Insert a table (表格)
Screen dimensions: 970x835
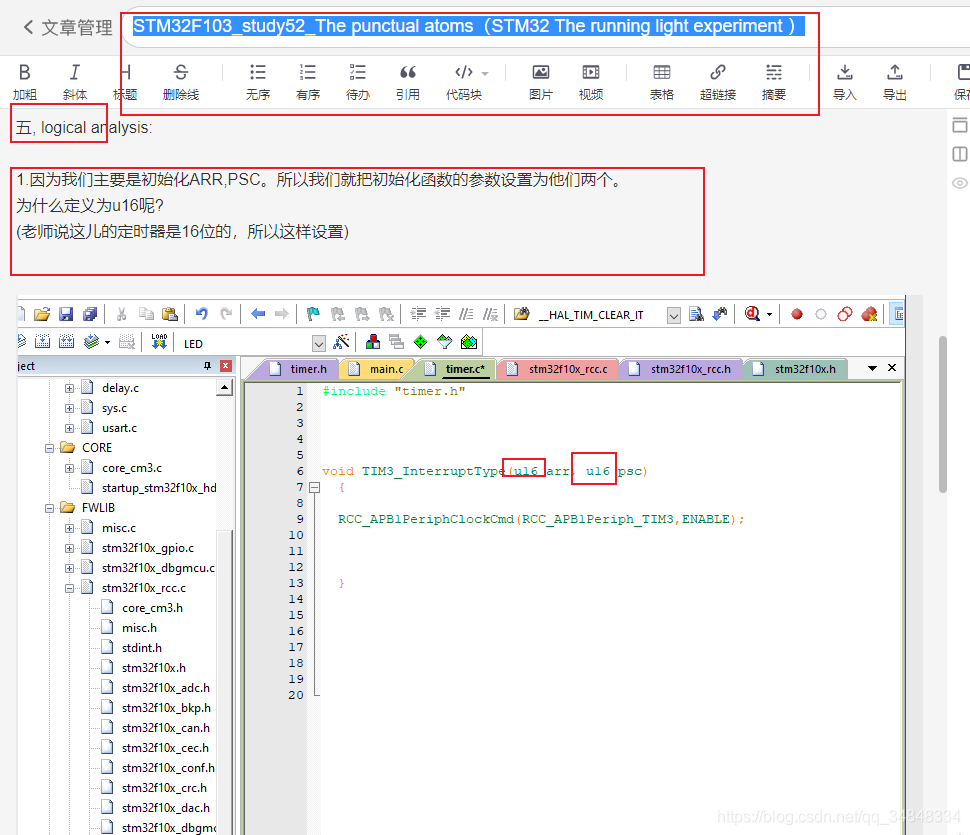point(661,82)
